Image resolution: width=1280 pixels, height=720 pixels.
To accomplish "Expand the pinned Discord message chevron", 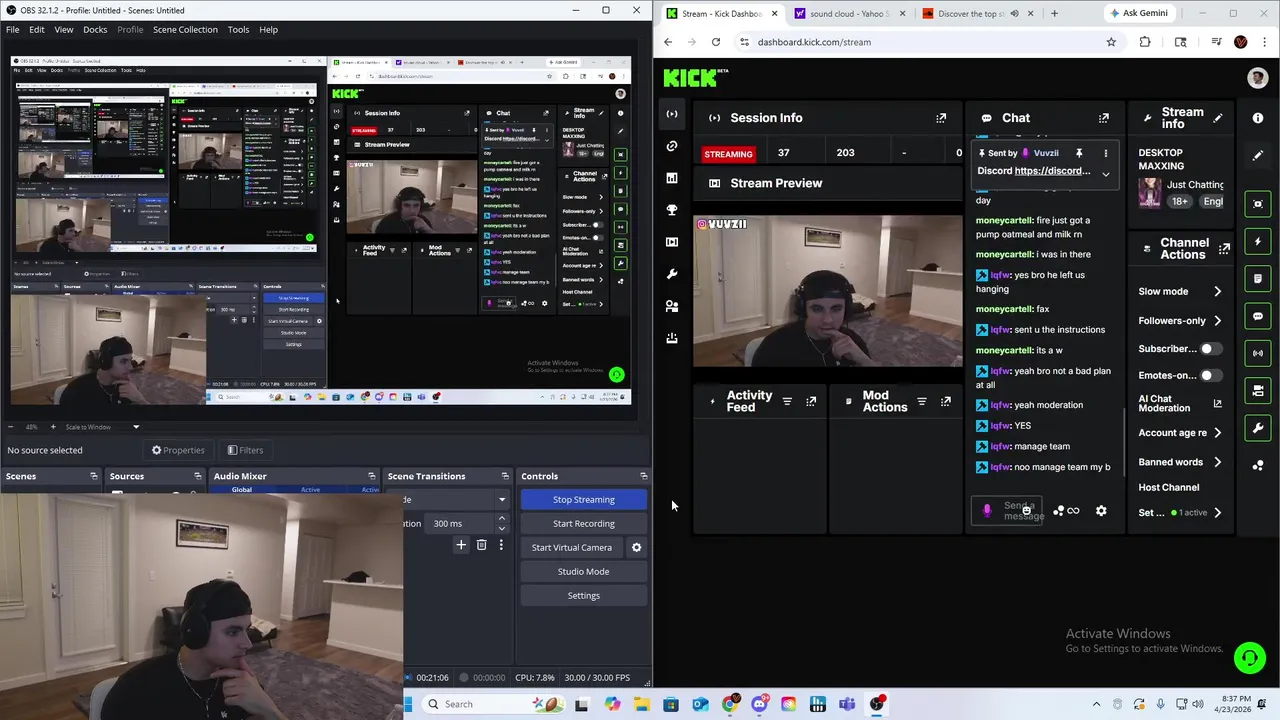I will 1105,174.
